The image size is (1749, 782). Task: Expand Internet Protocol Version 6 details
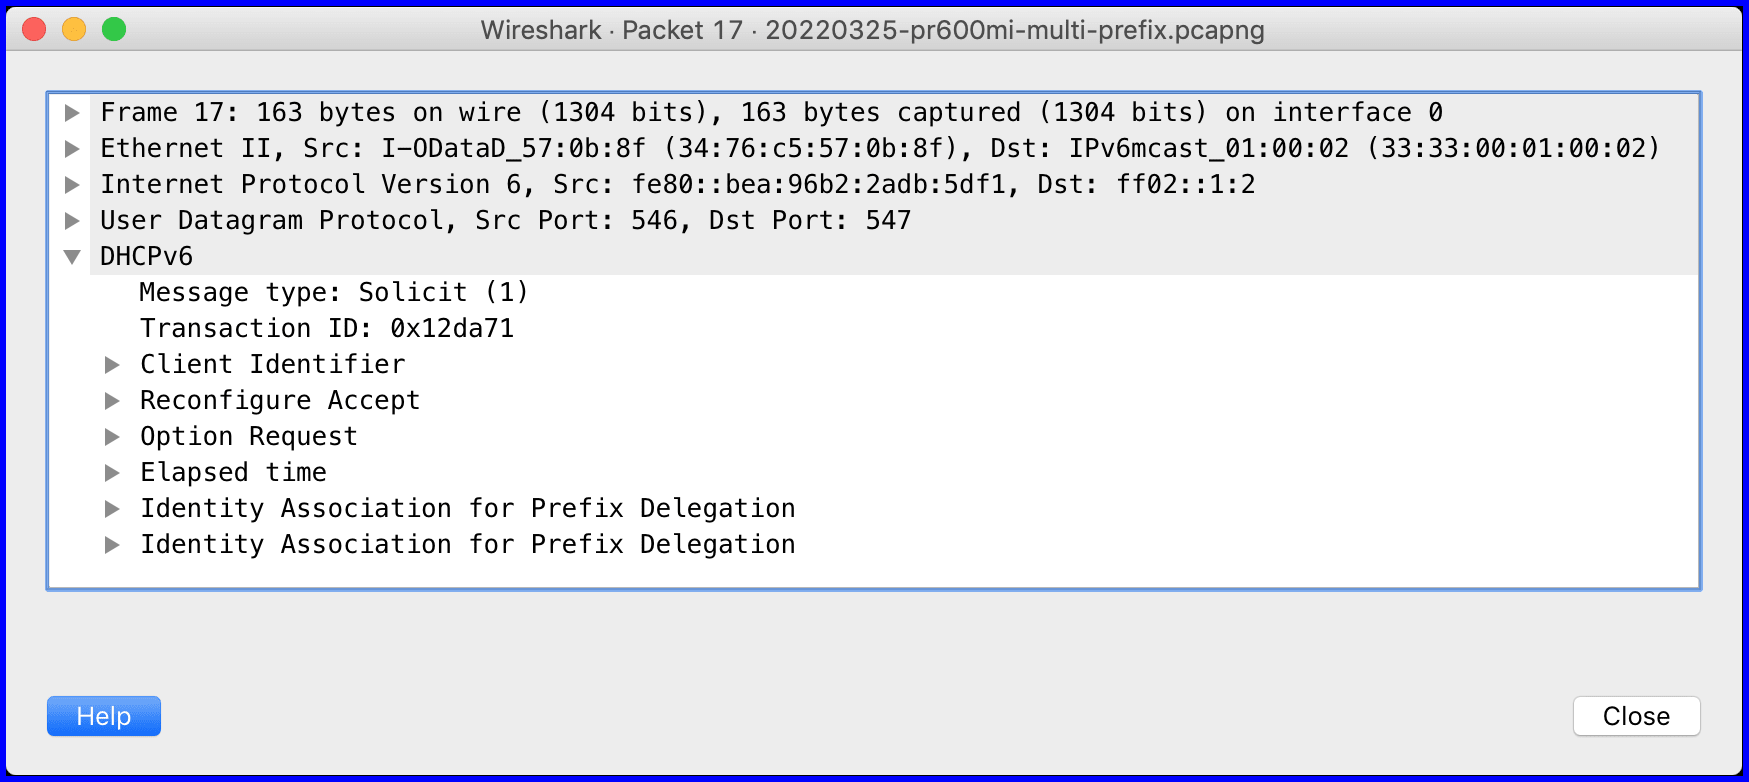pos(72,185)
